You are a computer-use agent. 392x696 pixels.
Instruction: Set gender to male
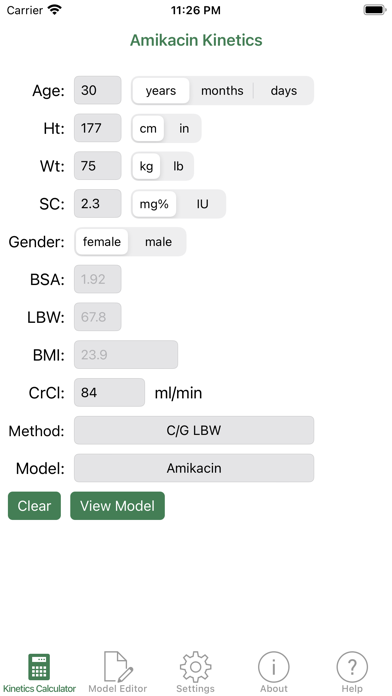click(x=158, y=242)
